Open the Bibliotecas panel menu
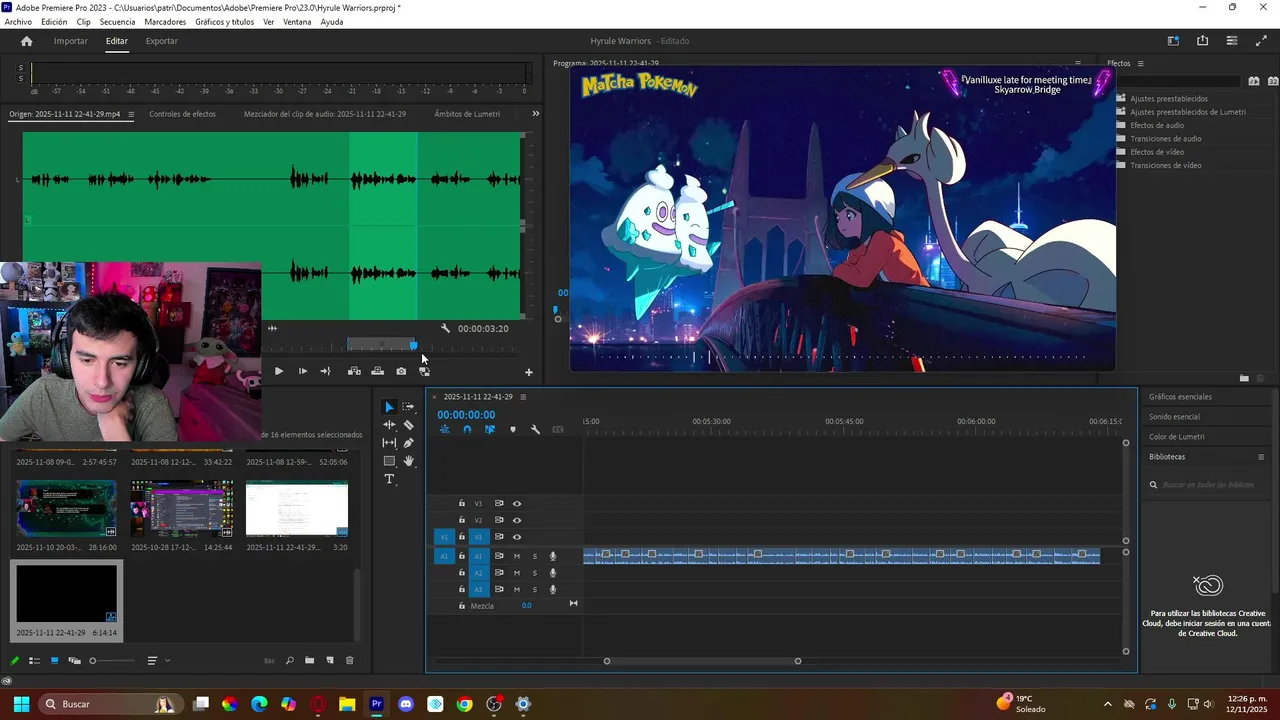Screen dimensions: 1280x720 click(x=1261, y=457)
